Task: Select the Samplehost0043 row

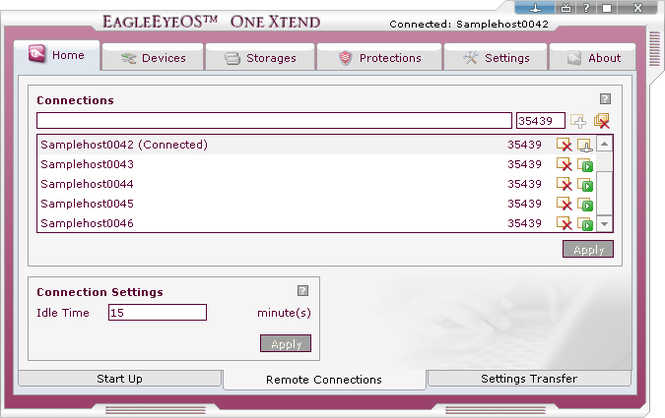Action: (316, 164)
